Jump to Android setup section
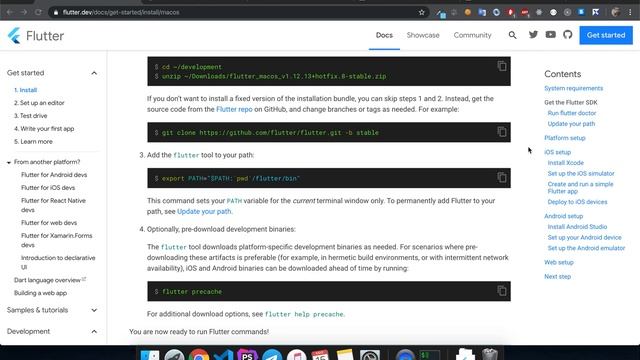 click(x=564, y=216)
